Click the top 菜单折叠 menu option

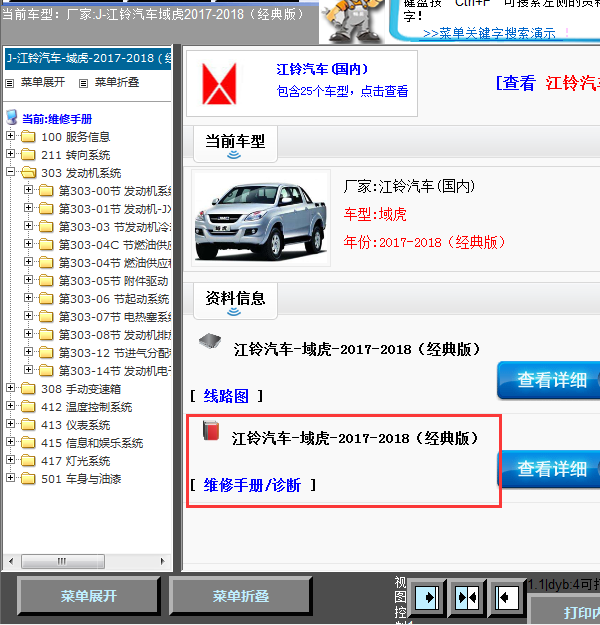(x=117, y=83)
